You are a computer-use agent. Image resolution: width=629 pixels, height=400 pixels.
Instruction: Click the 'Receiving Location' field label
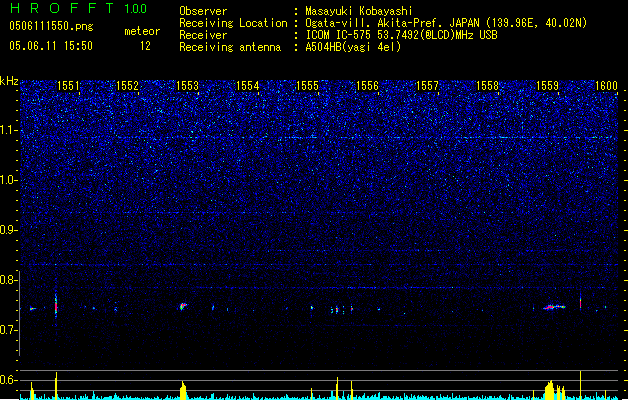tap(233, 23)
